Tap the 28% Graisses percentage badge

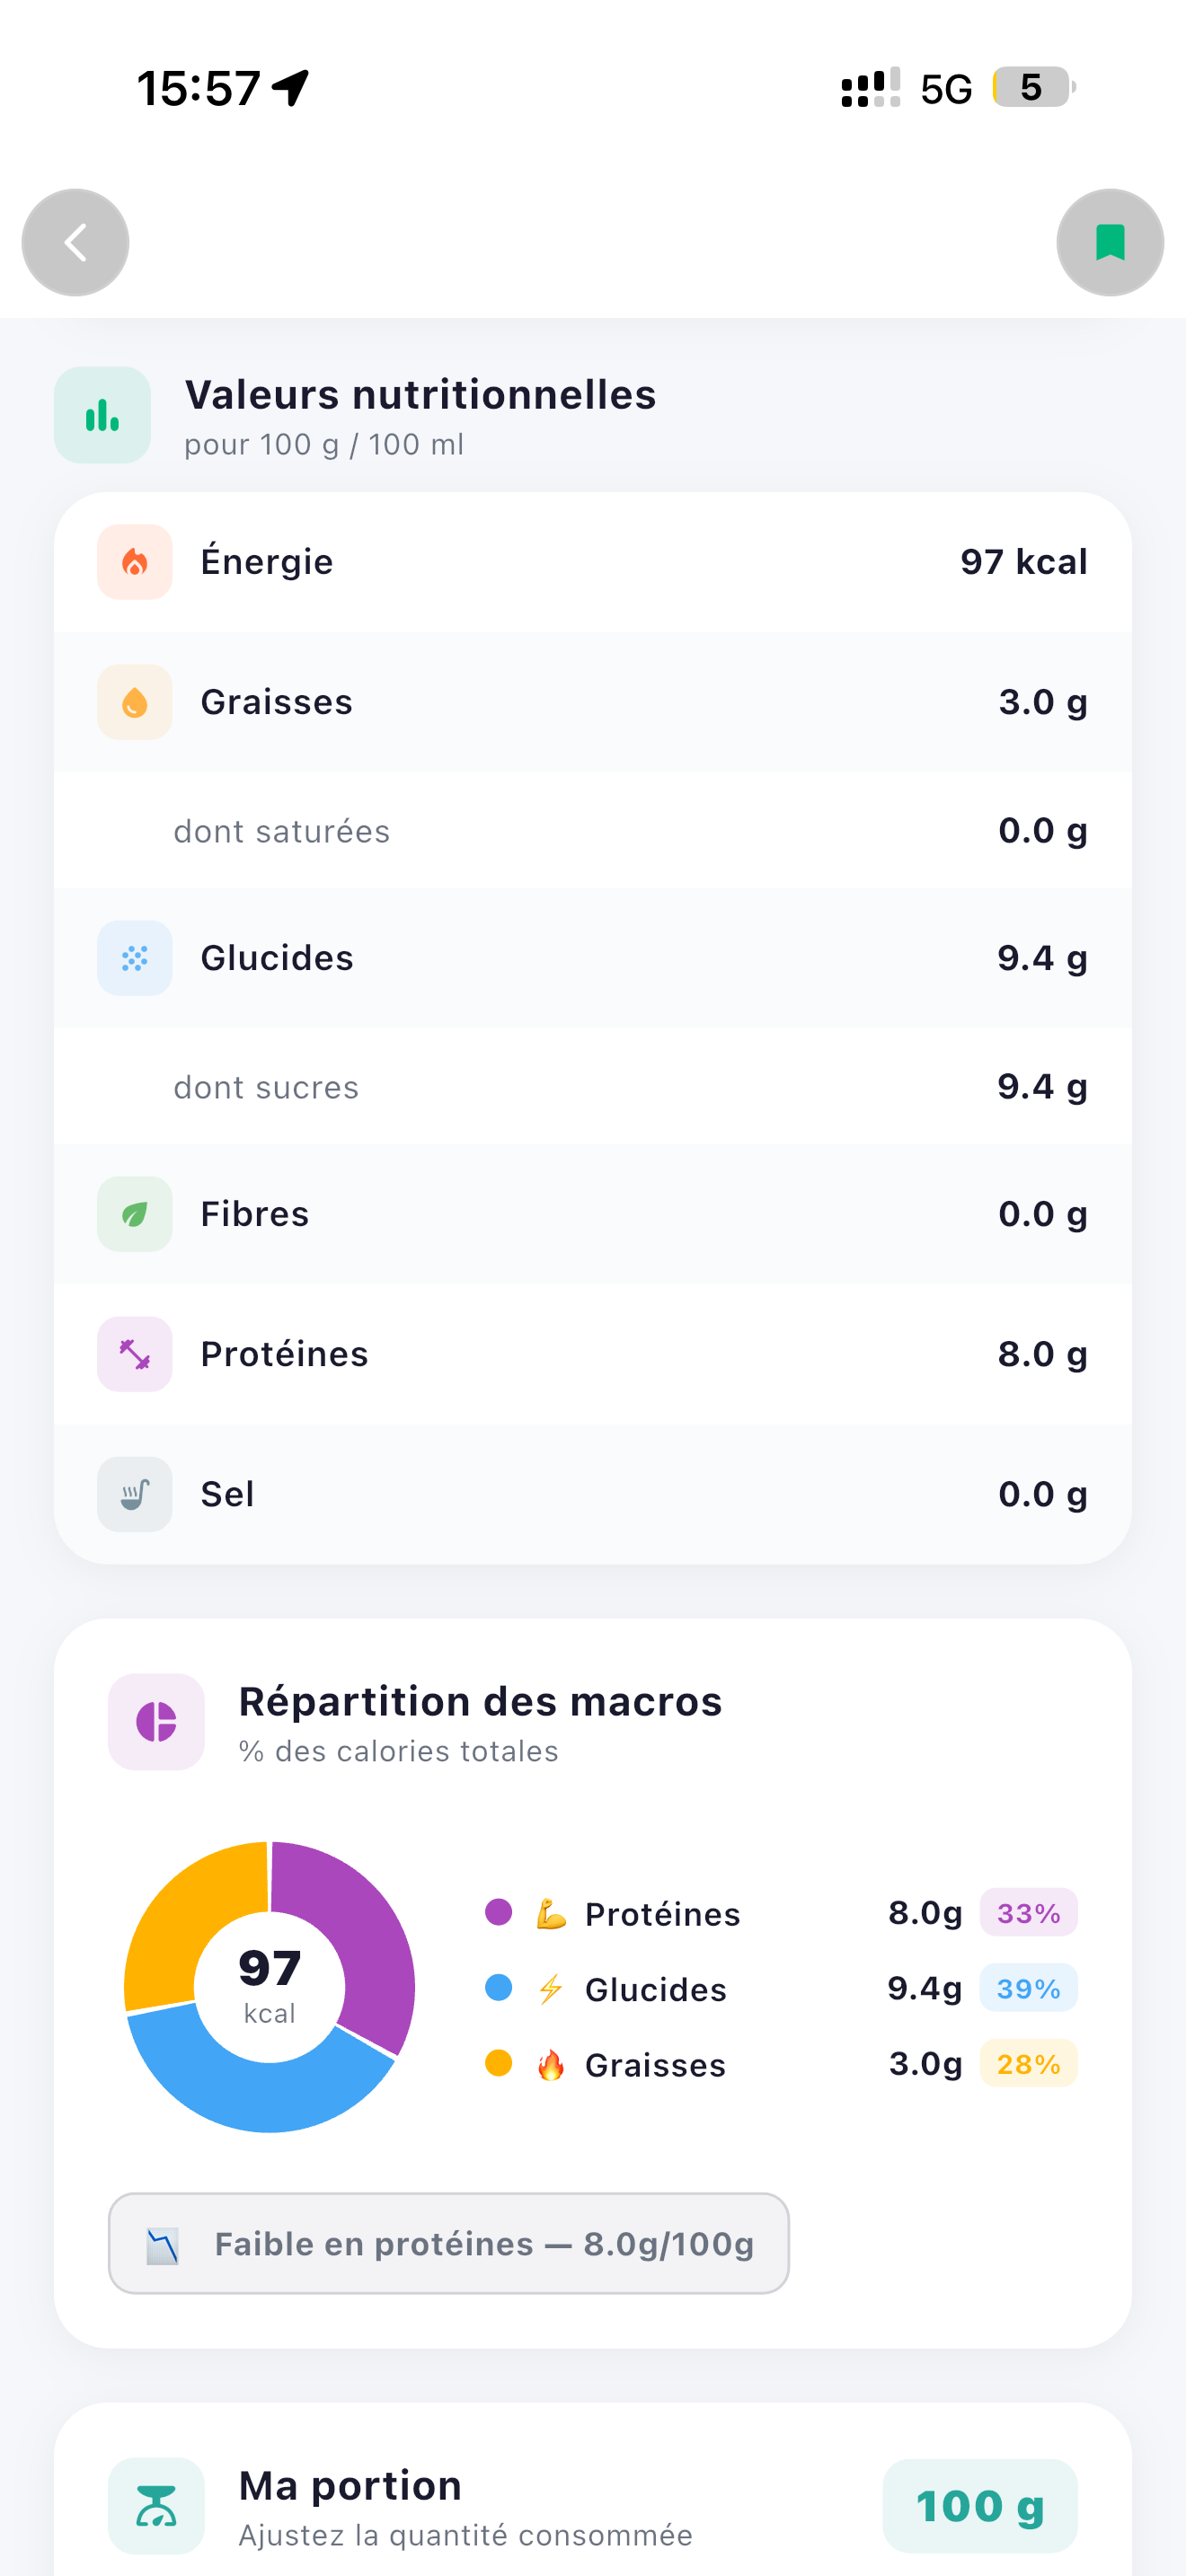[1028, 2064]
